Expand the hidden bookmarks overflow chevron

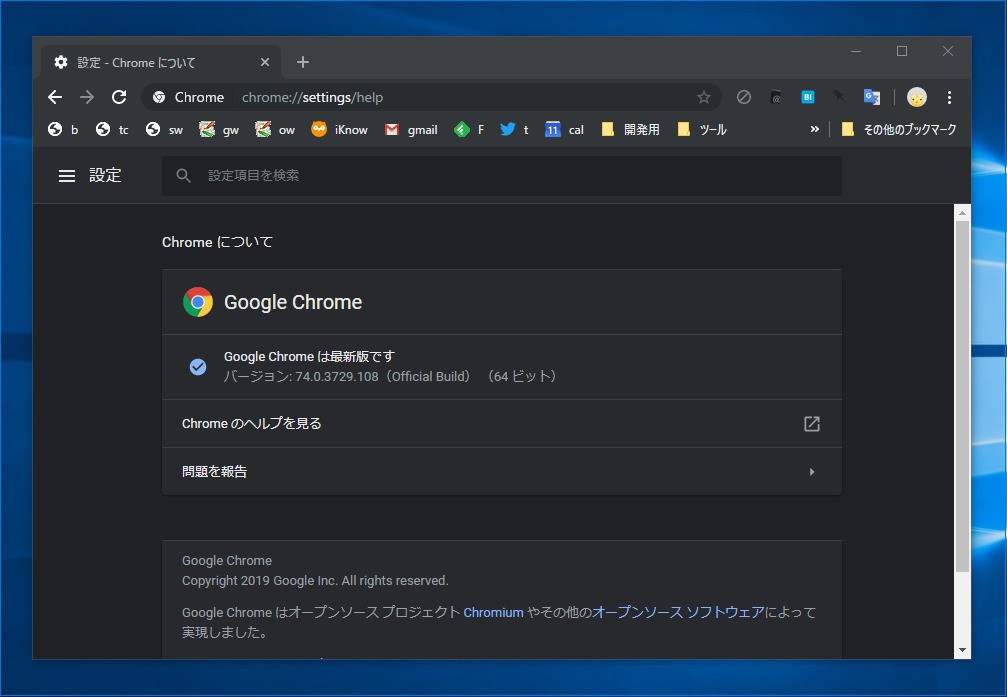814,129
